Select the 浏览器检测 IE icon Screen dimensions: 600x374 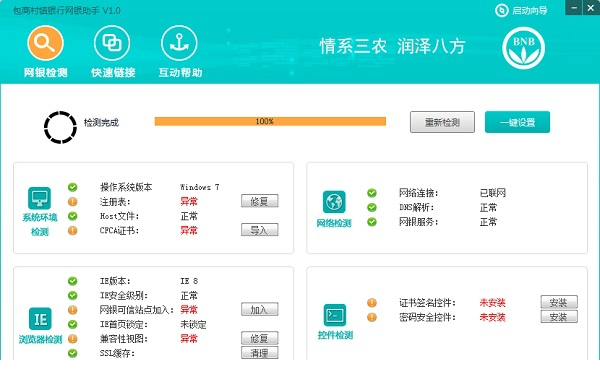pos(40,318)
